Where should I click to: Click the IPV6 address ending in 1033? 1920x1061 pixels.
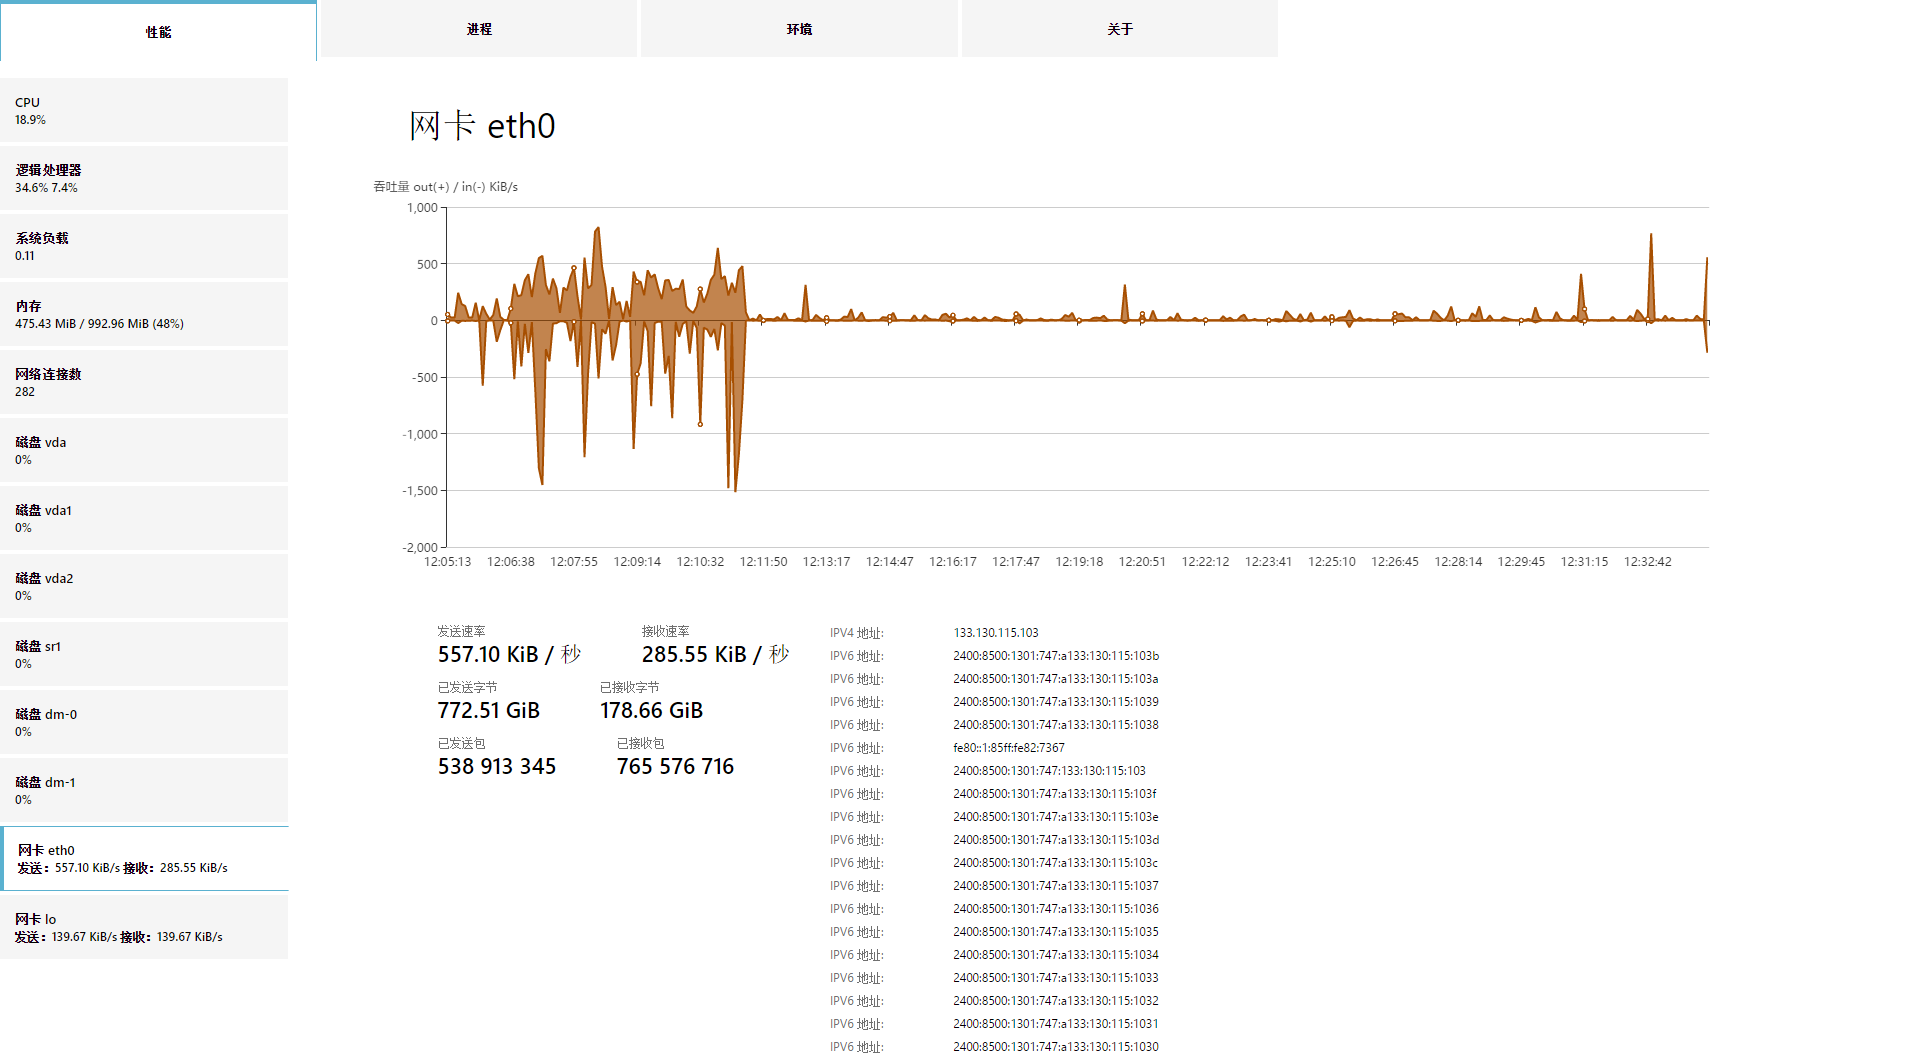[1056, 978]
